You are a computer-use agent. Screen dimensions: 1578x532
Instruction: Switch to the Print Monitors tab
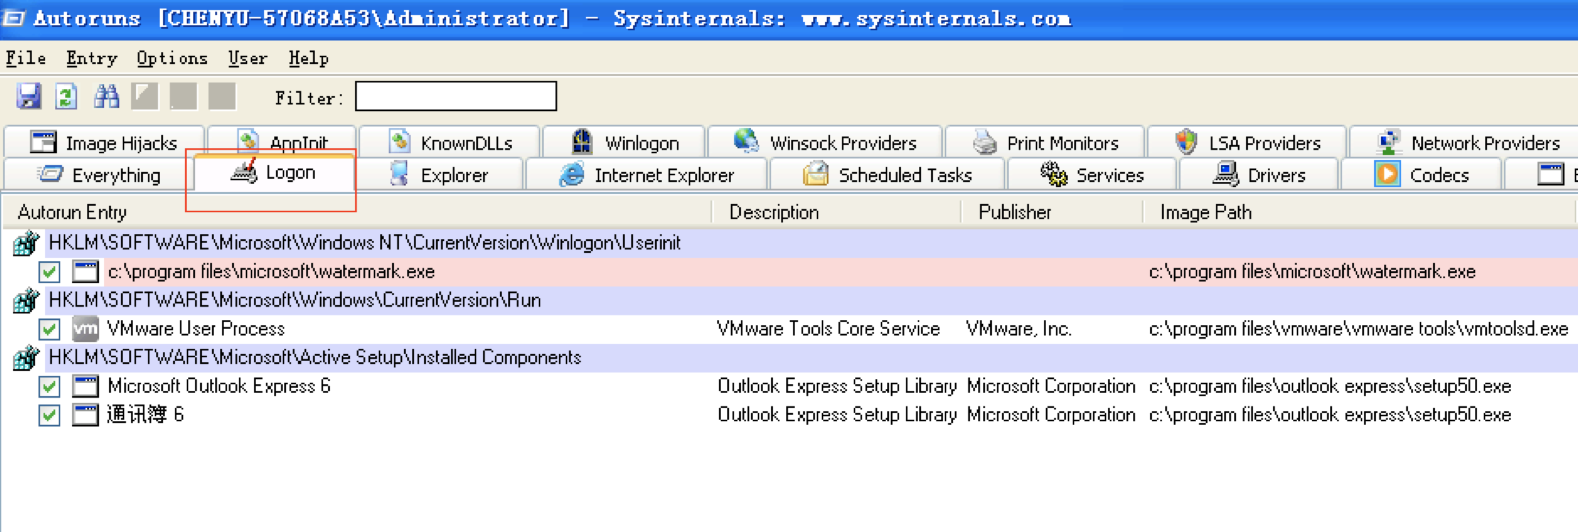pos(1045,143)
